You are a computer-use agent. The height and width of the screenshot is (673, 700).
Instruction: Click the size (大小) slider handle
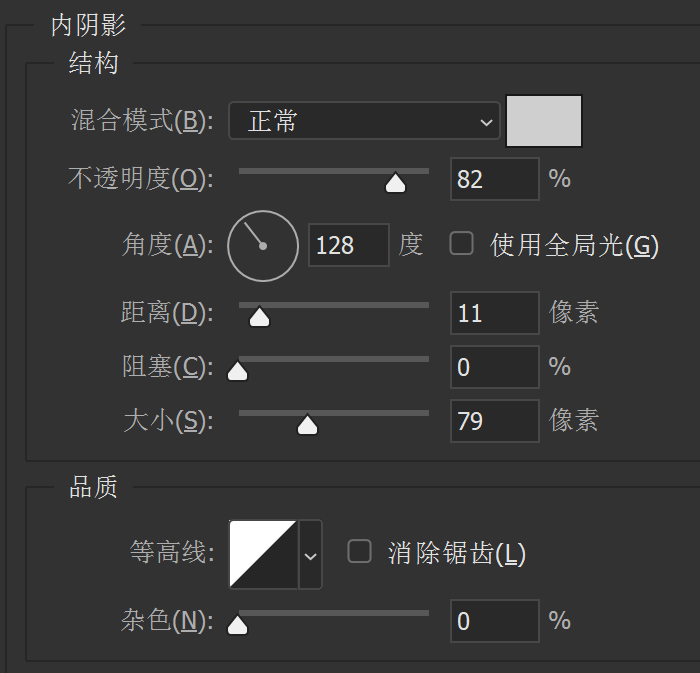308,426
